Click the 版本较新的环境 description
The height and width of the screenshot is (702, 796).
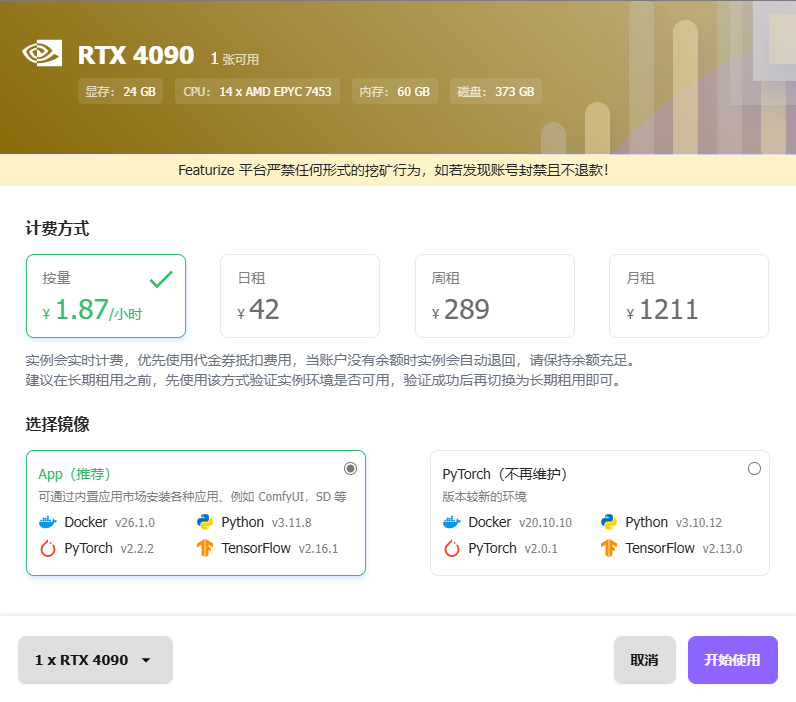pyautogui.click(x=484, y=496)
